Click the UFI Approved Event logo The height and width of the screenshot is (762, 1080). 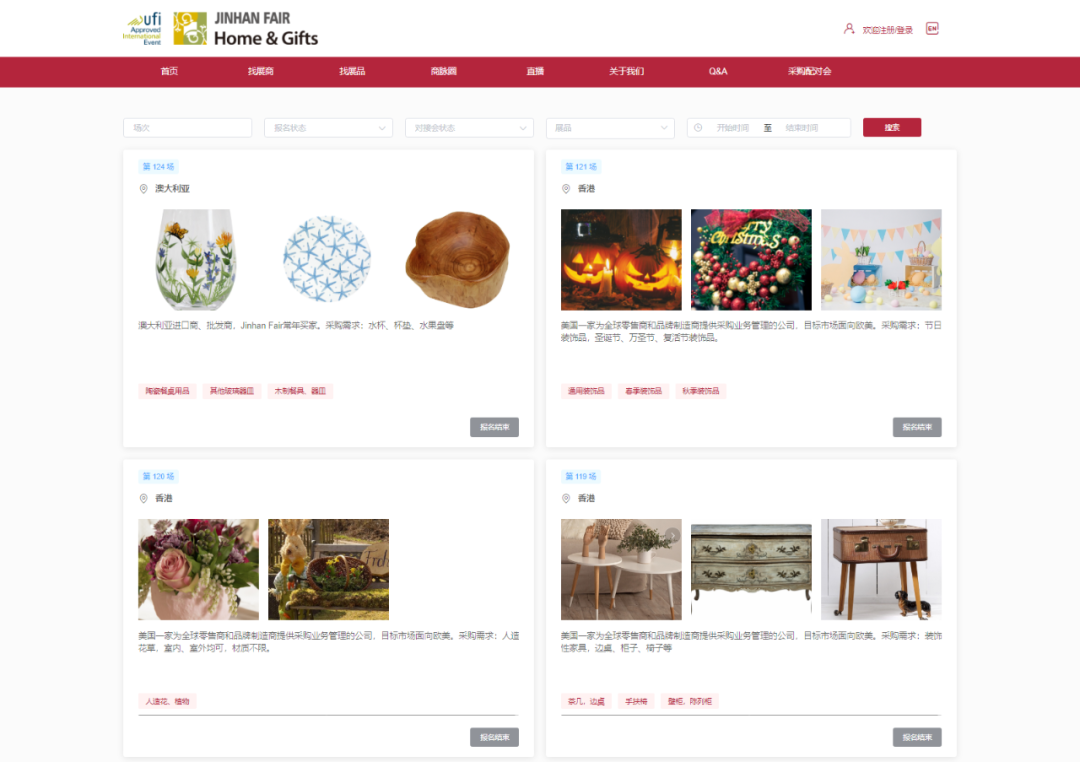click(x=143, y=28)
